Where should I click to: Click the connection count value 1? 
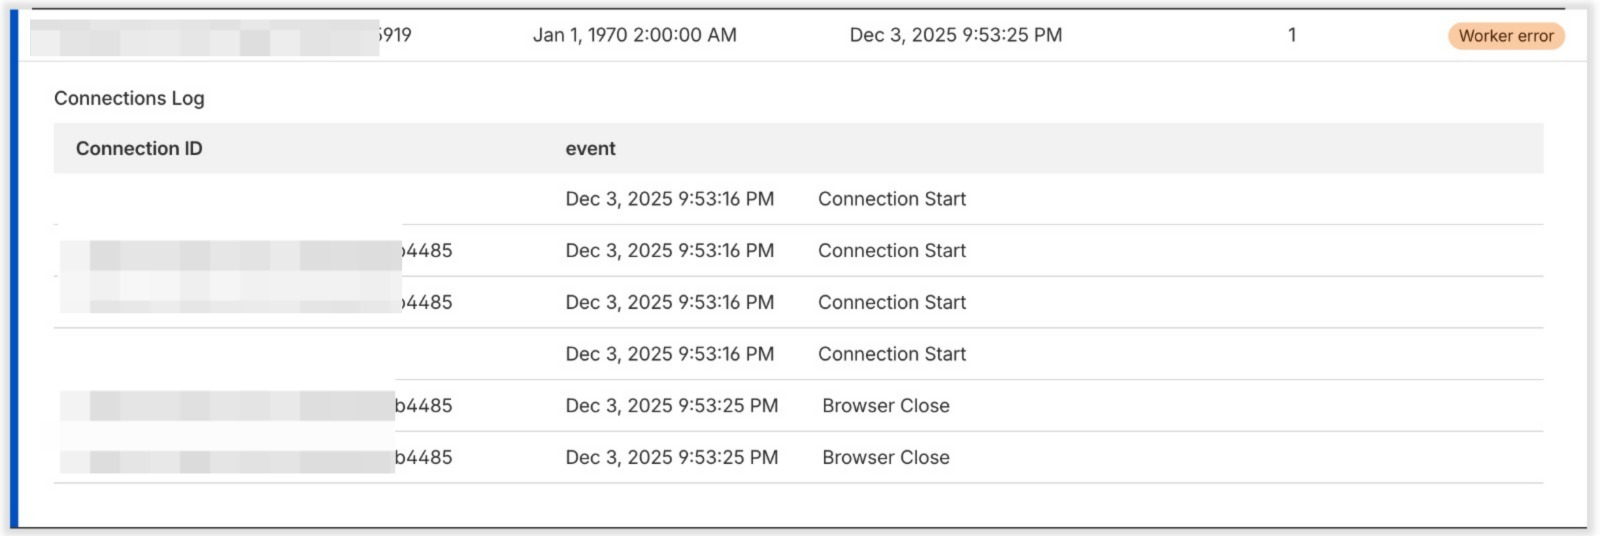tap(1292, 35)
